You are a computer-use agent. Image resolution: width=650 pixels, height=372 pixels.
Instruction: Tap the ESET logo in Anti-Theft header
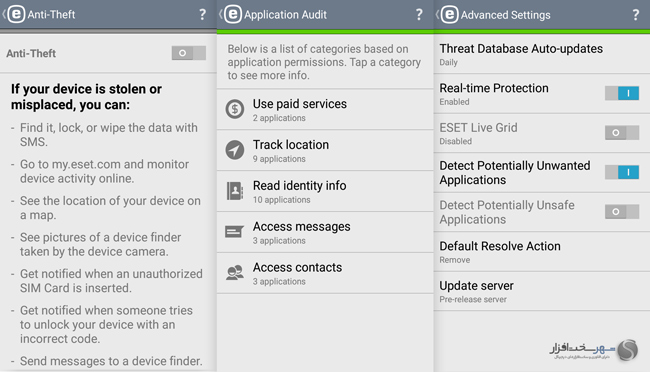(16, 15)
